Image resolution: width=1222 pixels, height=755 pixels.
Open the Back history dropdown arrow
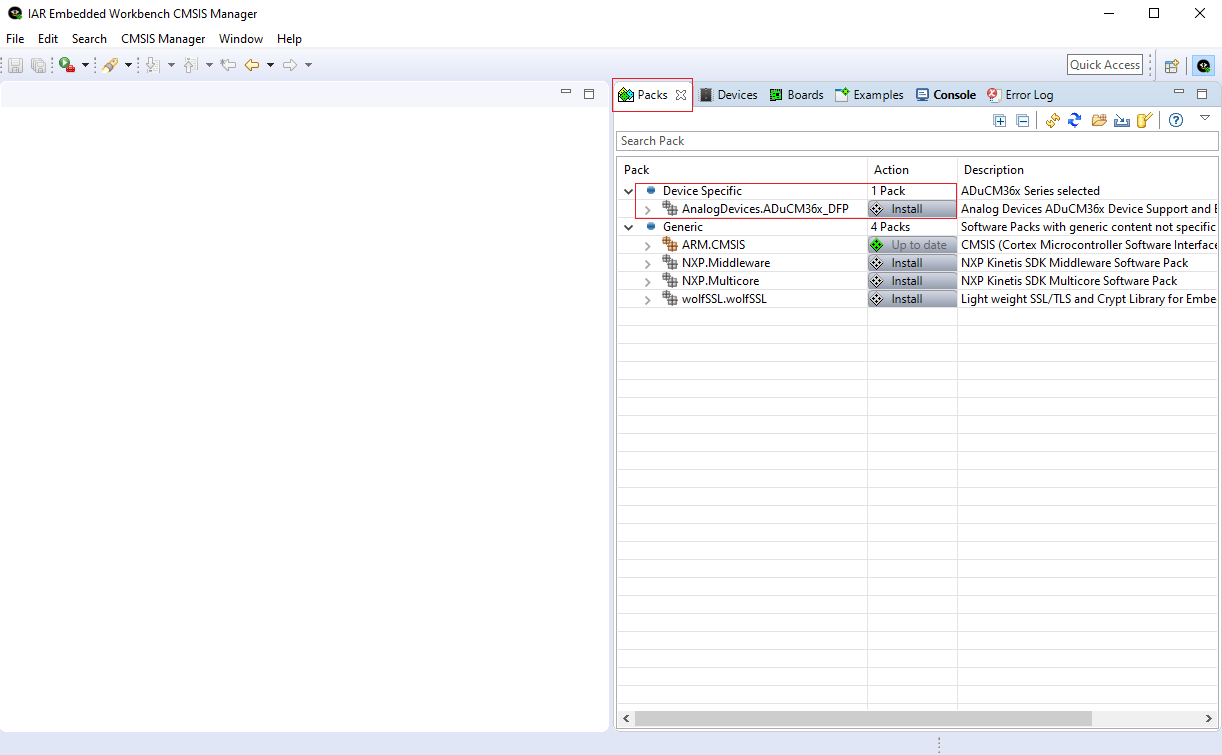point(270,65)
